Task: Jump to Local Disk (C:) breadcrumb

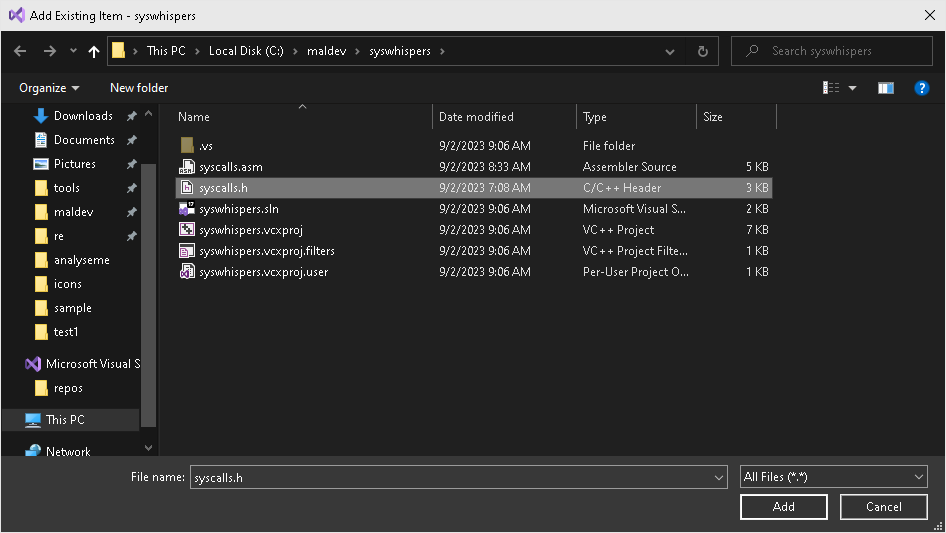Action: [246, 51]
